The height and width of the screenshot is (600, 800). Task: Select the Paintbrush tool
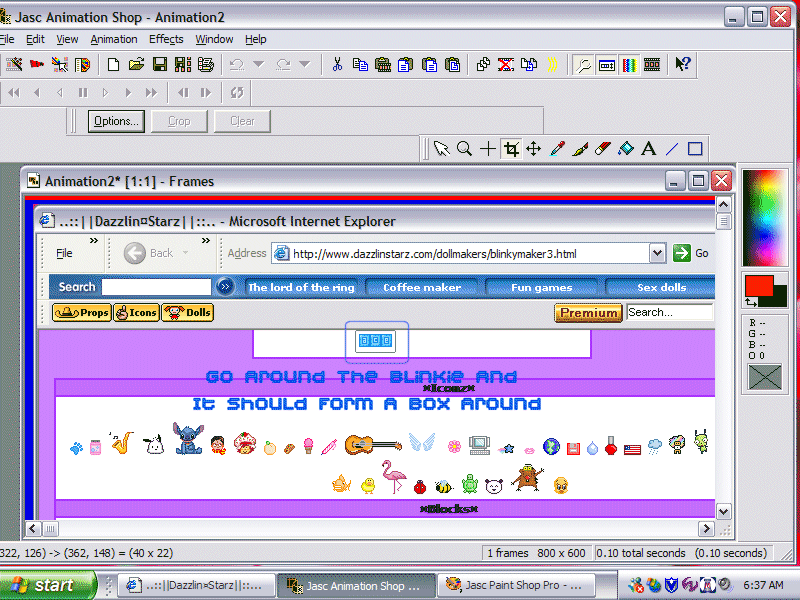click(x=580, y=149)
